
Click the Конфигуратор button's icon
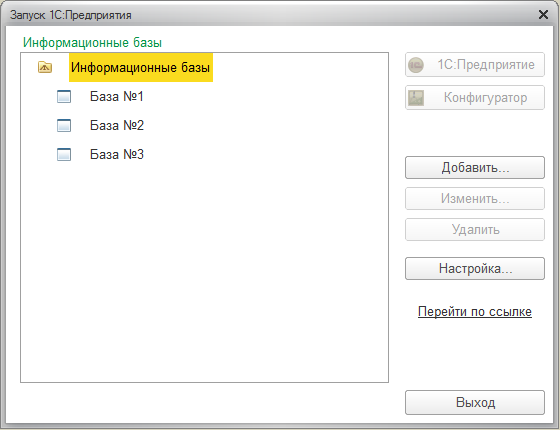(416, 98)
